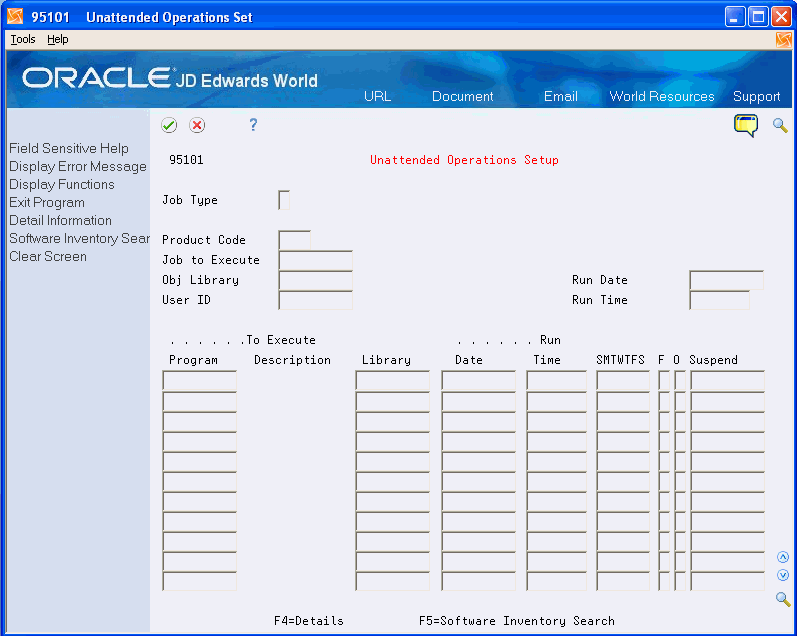Viewport: 797px width, 636px height.
Task: Open the Tools menu
Action: click(23, 40)
